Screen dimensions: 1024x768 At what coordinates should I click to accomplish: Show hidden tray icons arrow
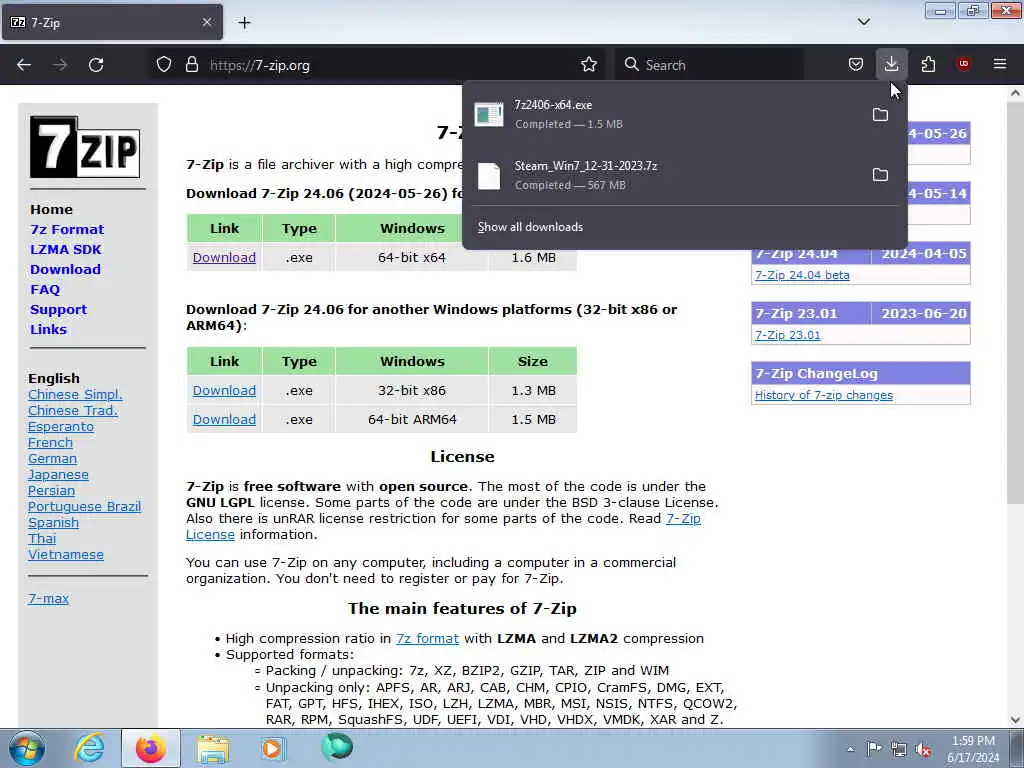pos(850,749)
